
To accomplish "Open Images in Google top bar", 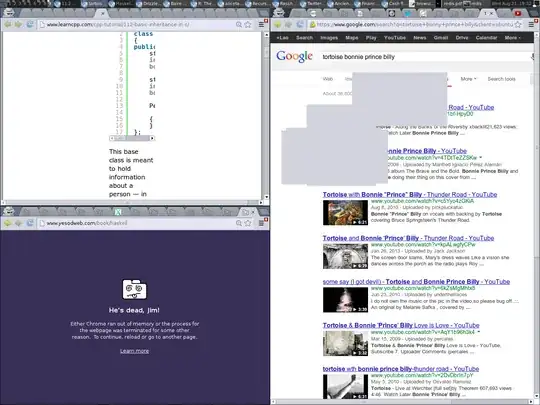I will point(329,38).
